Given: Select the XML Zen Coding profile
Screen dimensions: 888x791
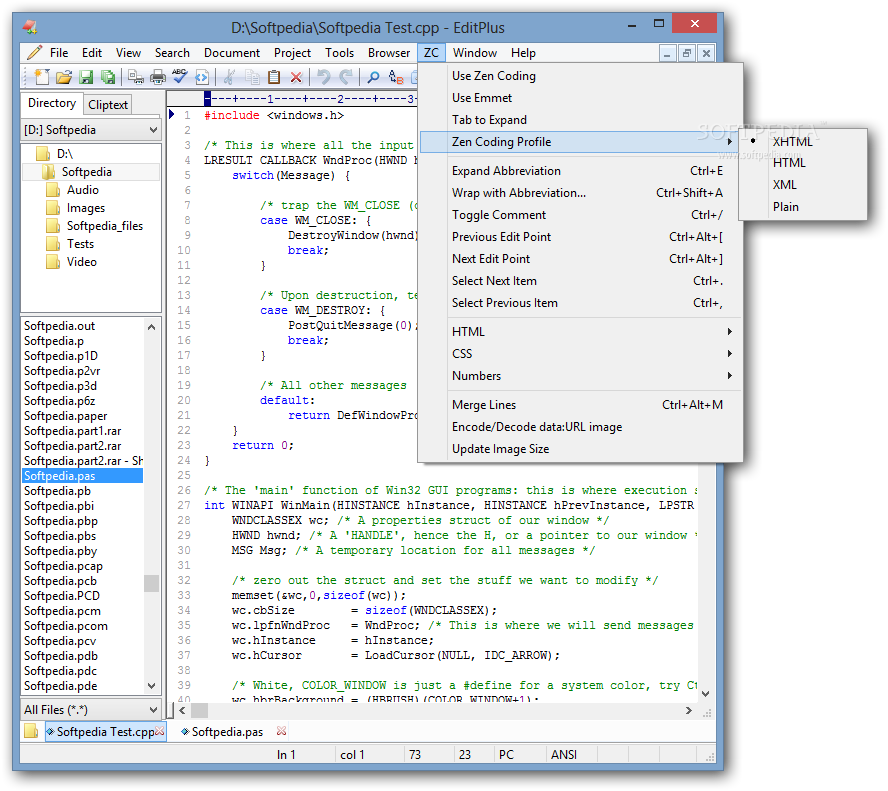Looking at the screenshot, I should (x=802, y=185).
